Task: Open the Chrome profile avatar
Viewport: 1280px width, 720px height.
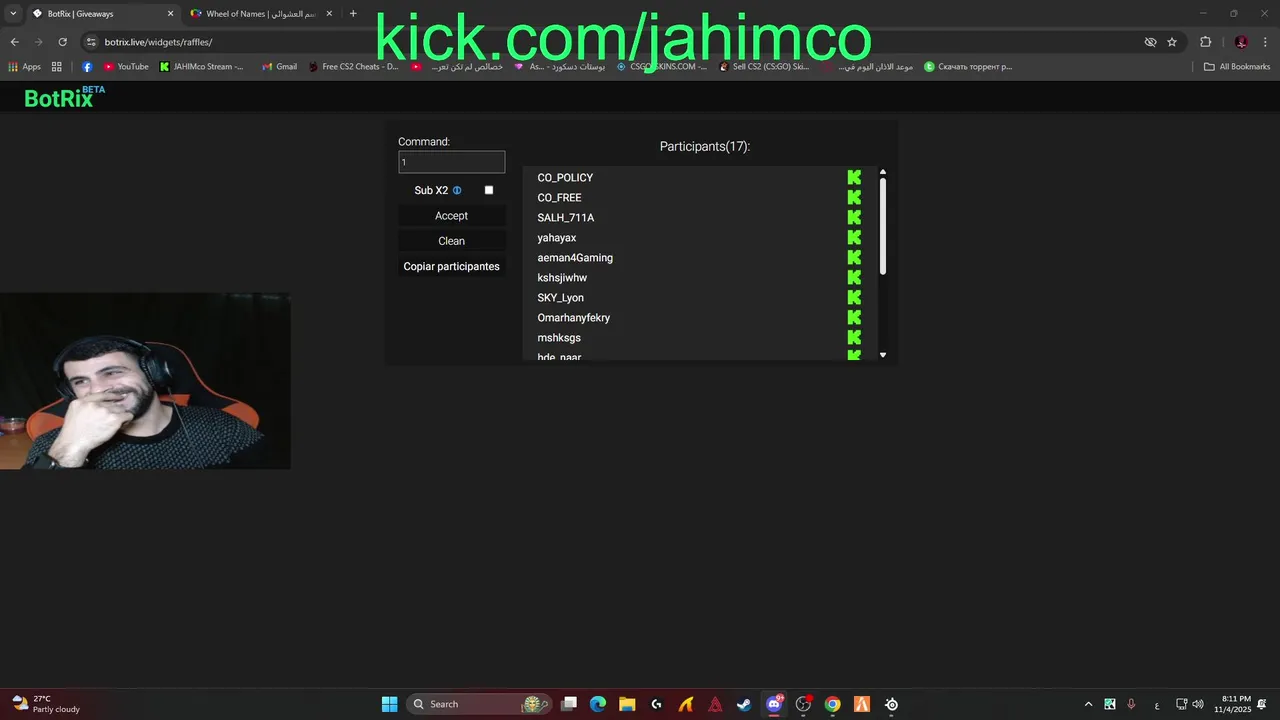Action: pyautogui.click(x=1241, y=42)
